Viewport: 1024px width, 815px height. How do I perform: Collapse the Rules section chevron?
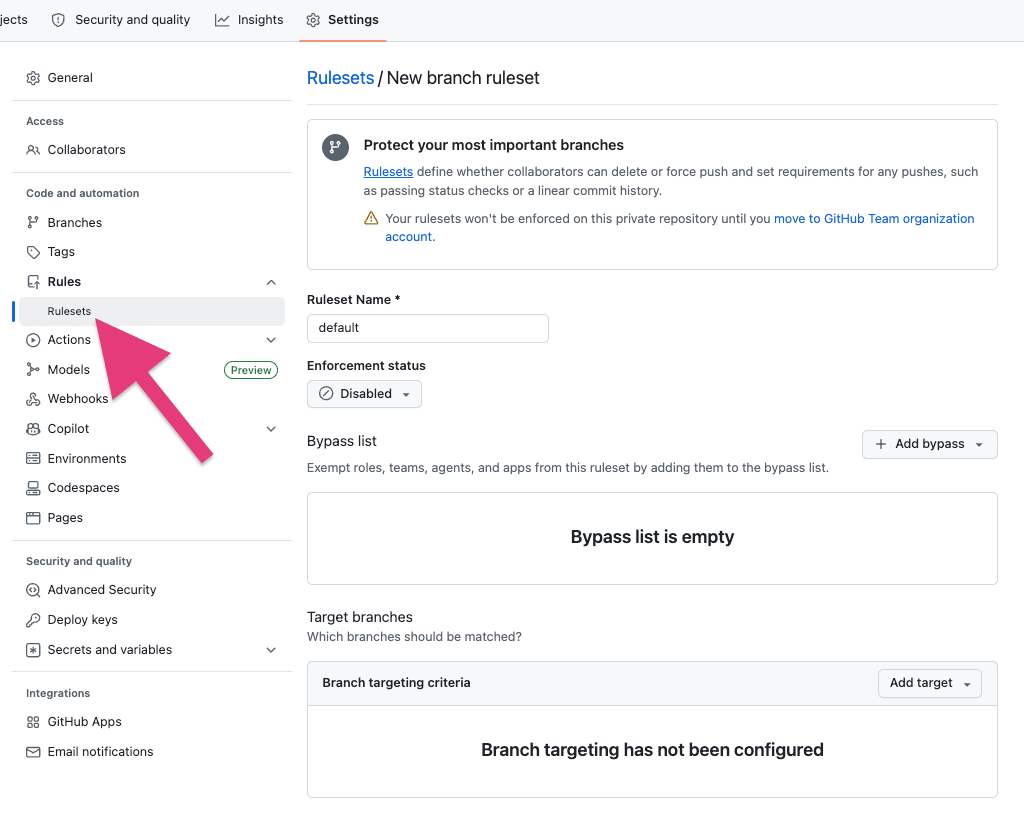pyautogui.click(x=271, y=282)
